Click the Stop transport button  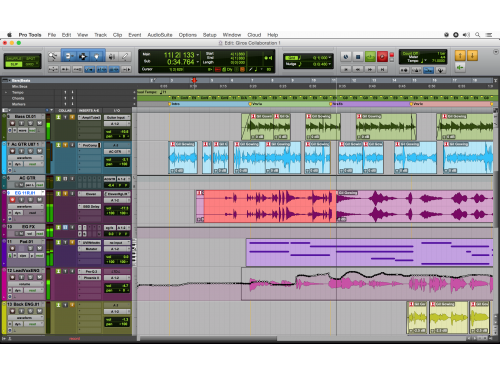358,57
